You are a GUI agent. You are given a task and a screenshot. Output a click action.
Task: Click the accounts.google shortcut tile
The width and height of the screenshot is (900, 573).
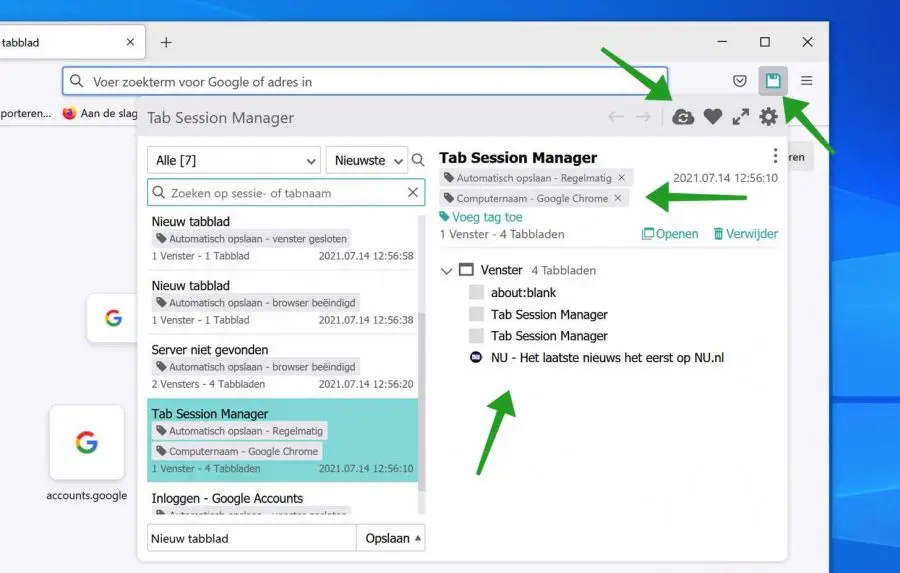tap(87, 442)
